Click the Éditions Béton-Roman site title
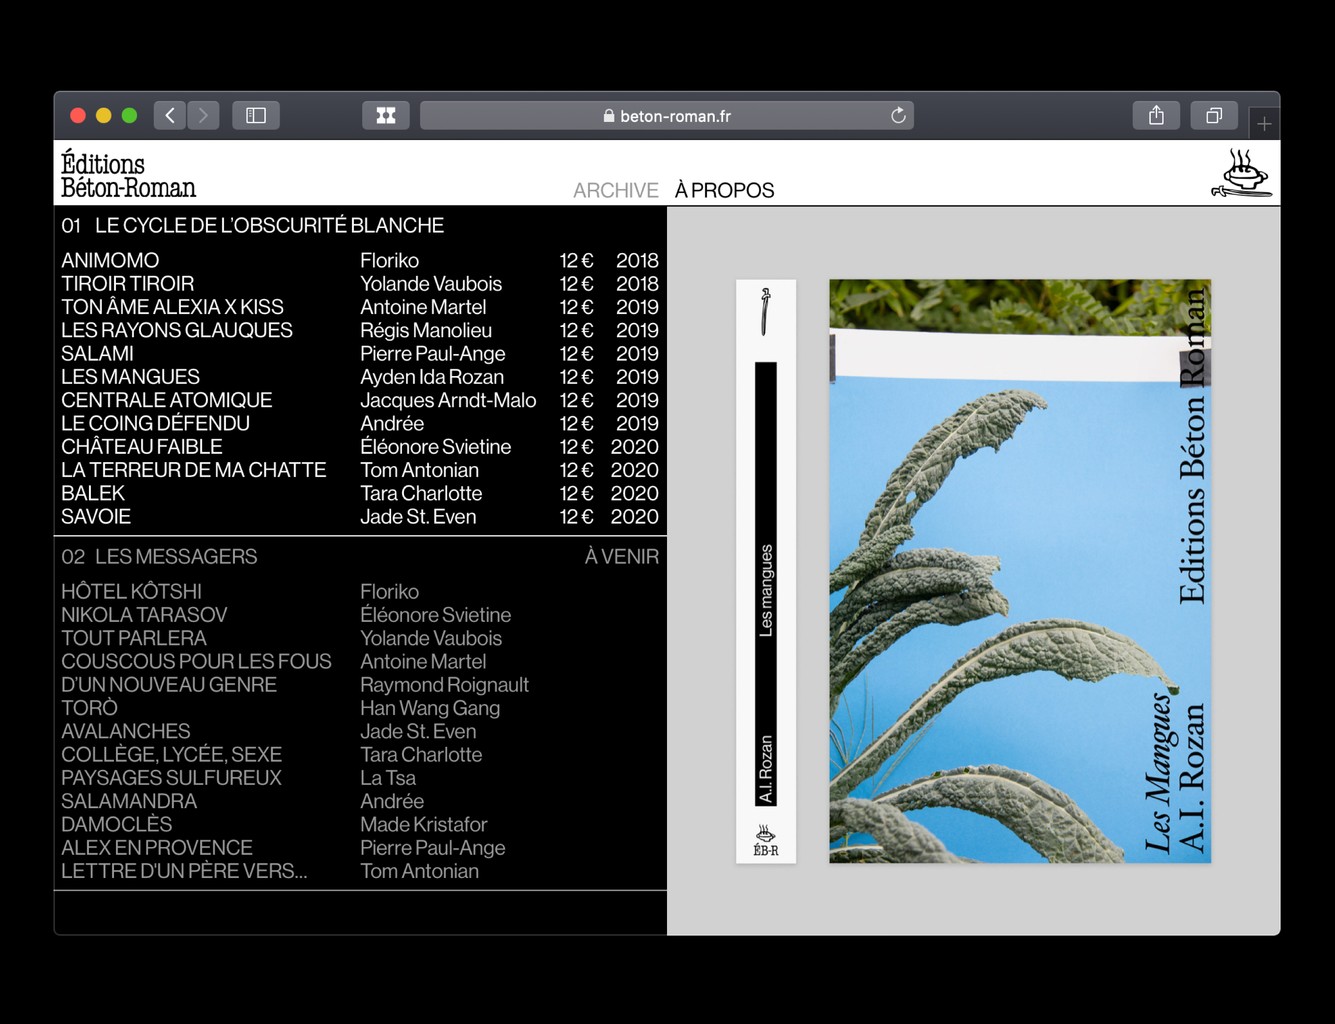Viewport: 1335px width, 1024px height. 128,175
